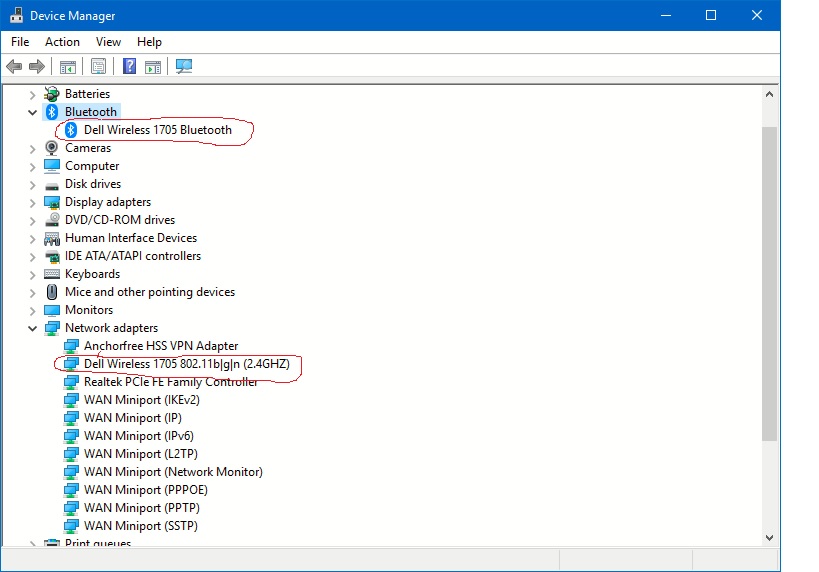Image resolution: width=819 pixels, height=572 pixels.
Task: Click the Keyboards category icon
Action: tap(52, 274)
